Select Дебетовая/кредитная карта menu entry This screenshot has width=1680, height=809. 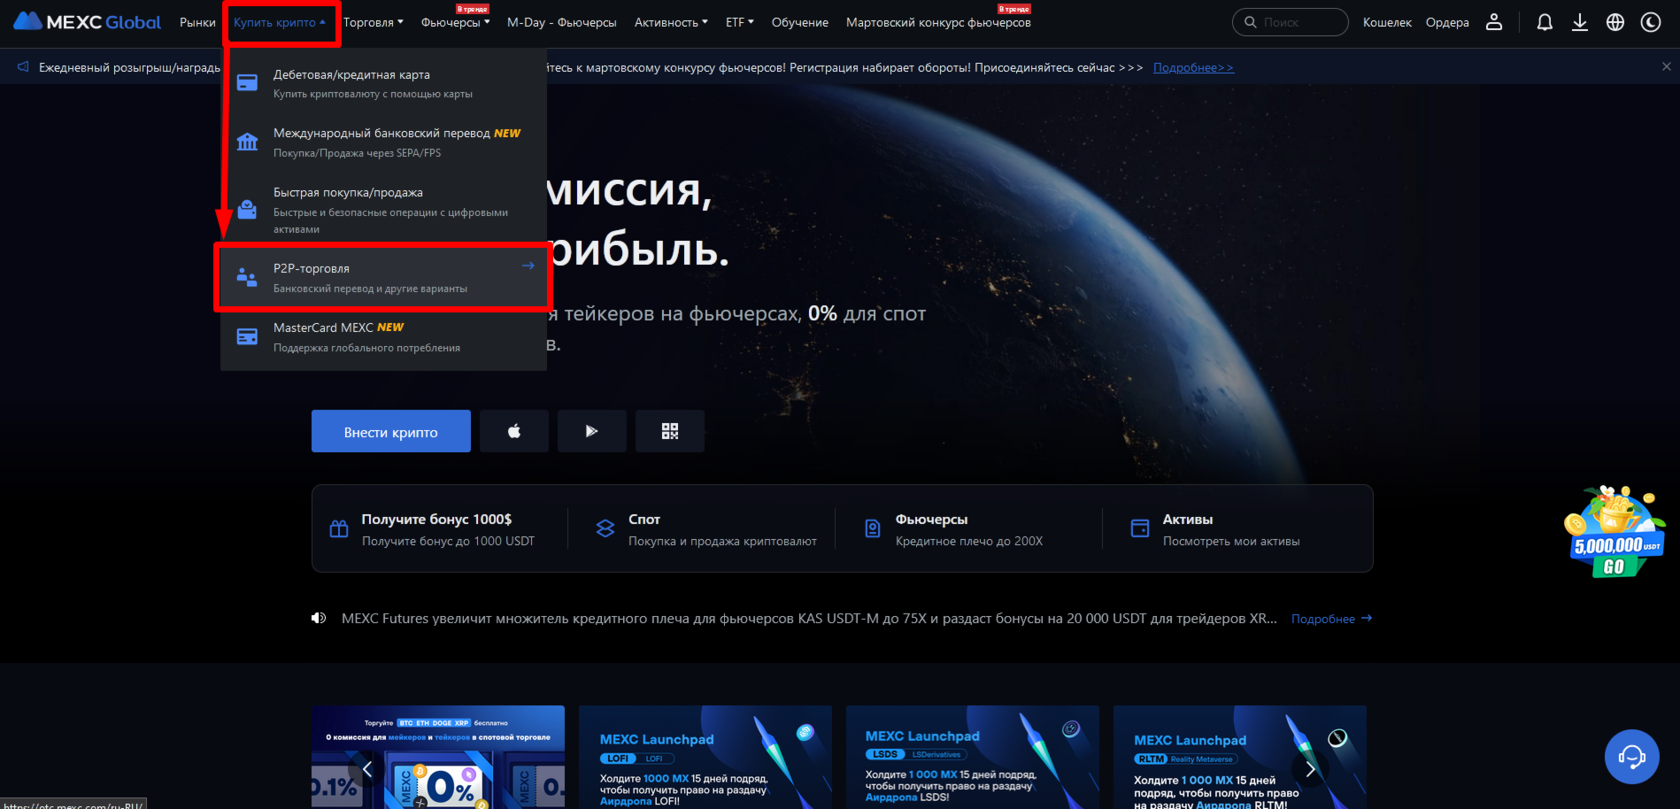click(x=384, y=83)
